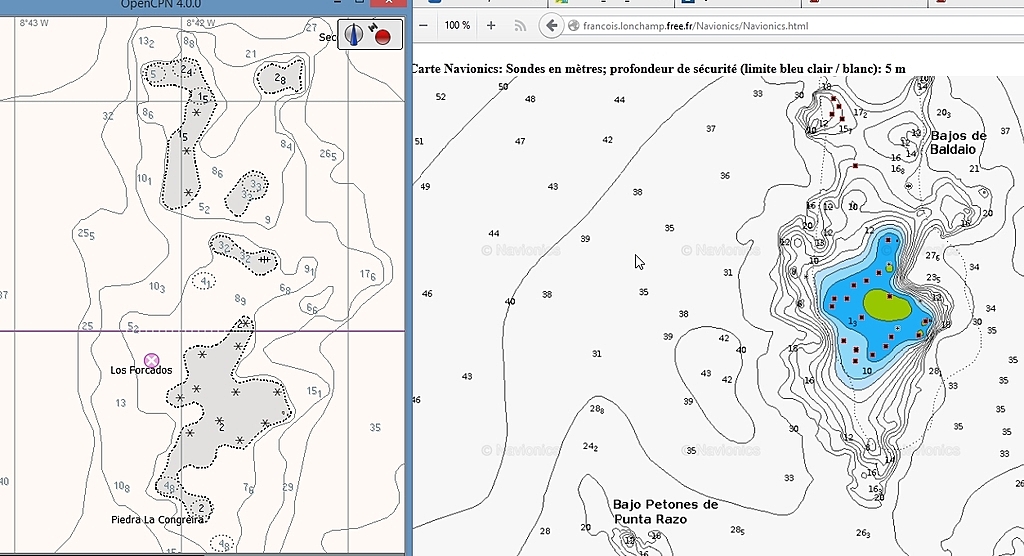Click the 'Bajo Petones de Punta Razo' label
Viewport: 1024px width, 556px height.
pos(665,512)
